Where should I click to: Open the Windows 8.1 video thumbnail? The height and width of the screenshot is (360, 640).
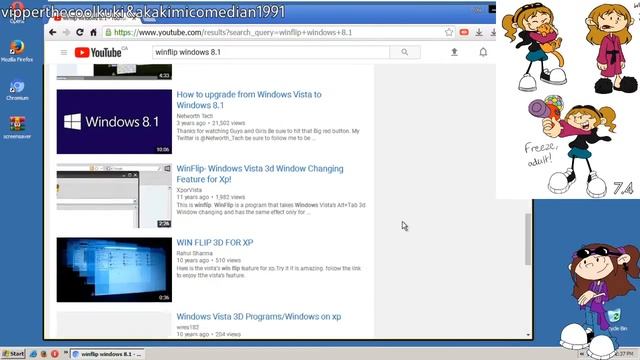[x=114, y=122]
